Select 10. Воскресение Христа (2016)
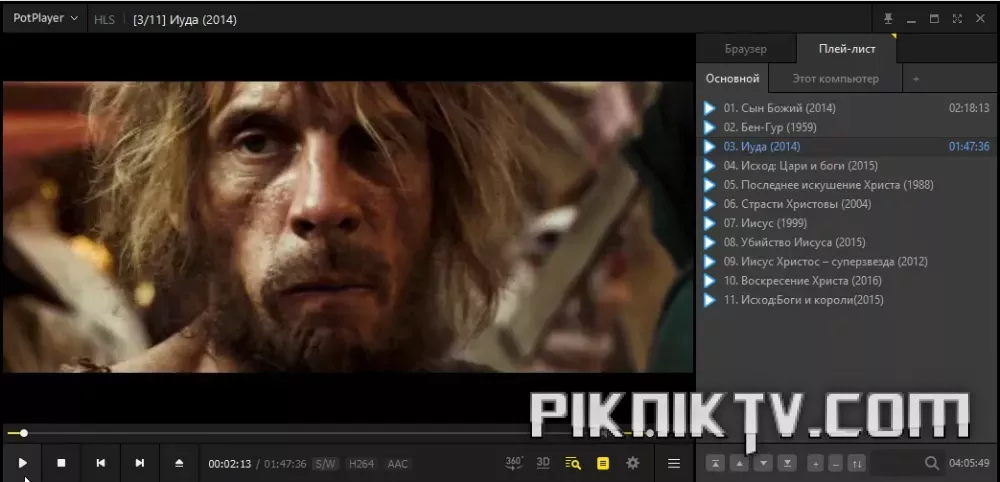1000x482 pixels. (x=848, y=281)
